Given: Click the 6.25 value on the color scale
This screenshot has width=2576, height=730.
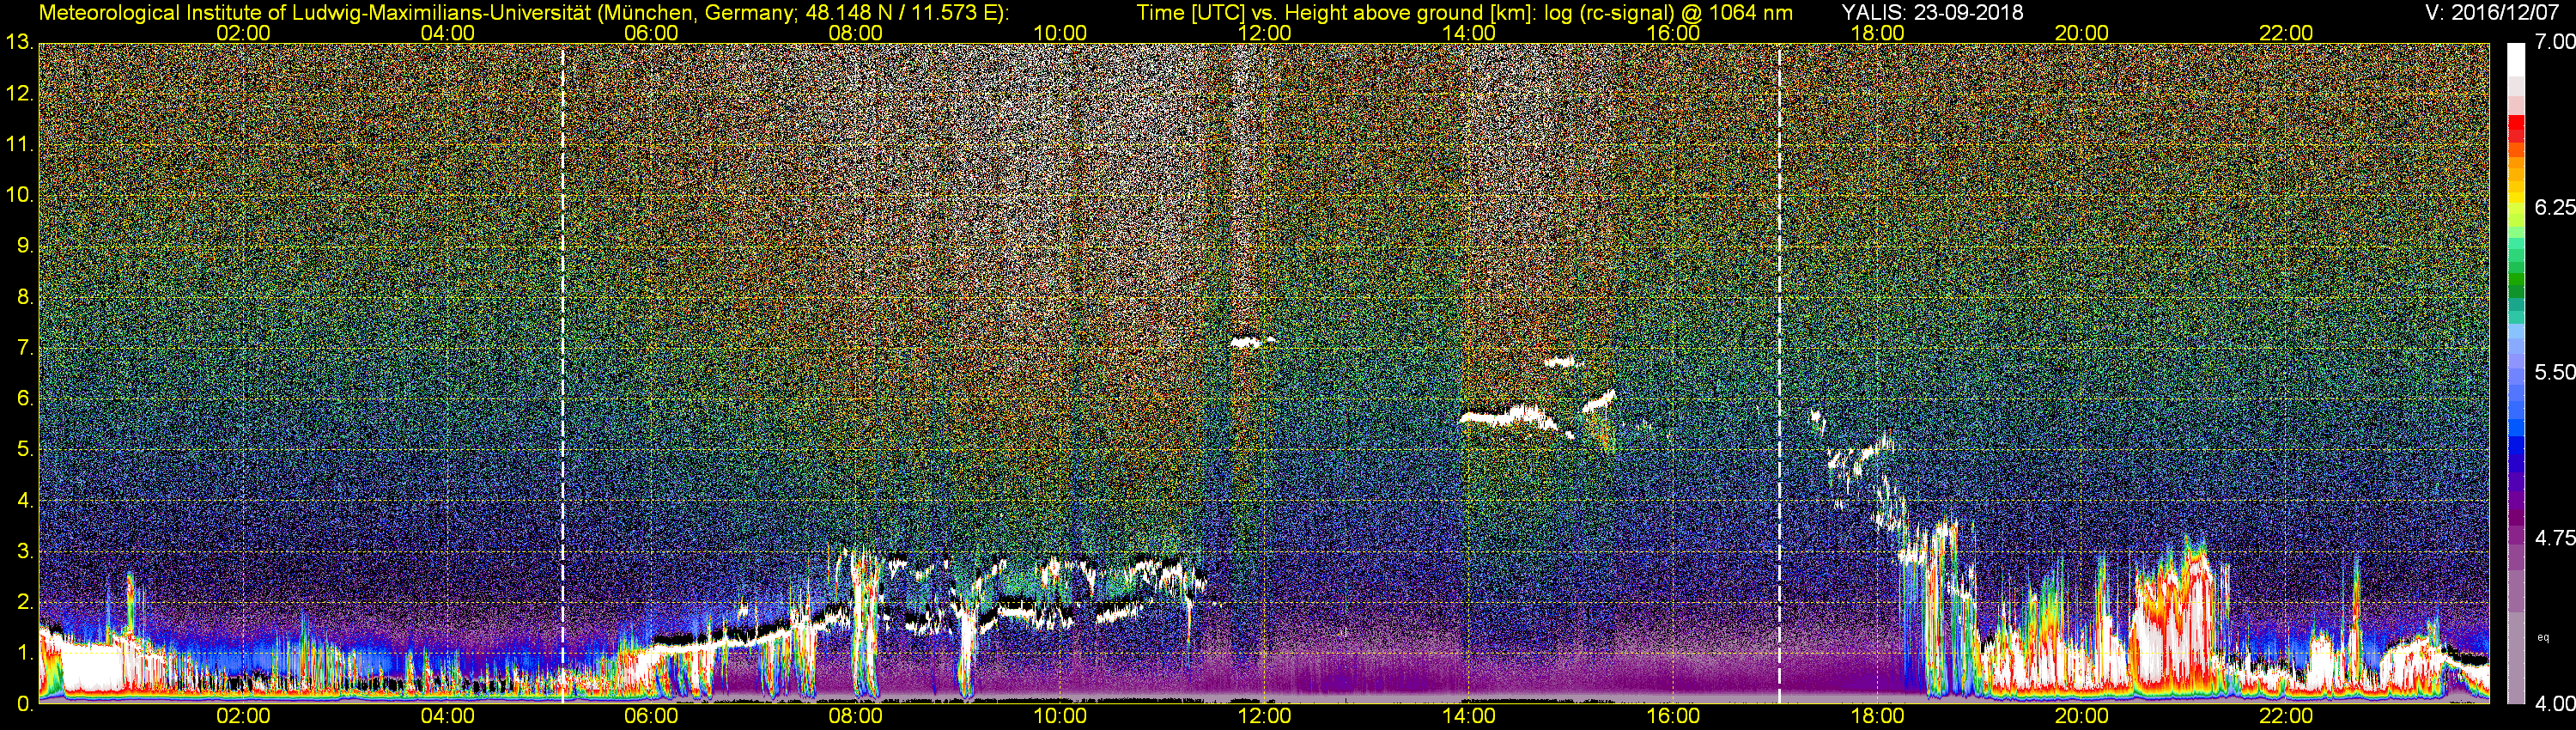Looking at the screenshot, I should click(x=2555, y=207).
